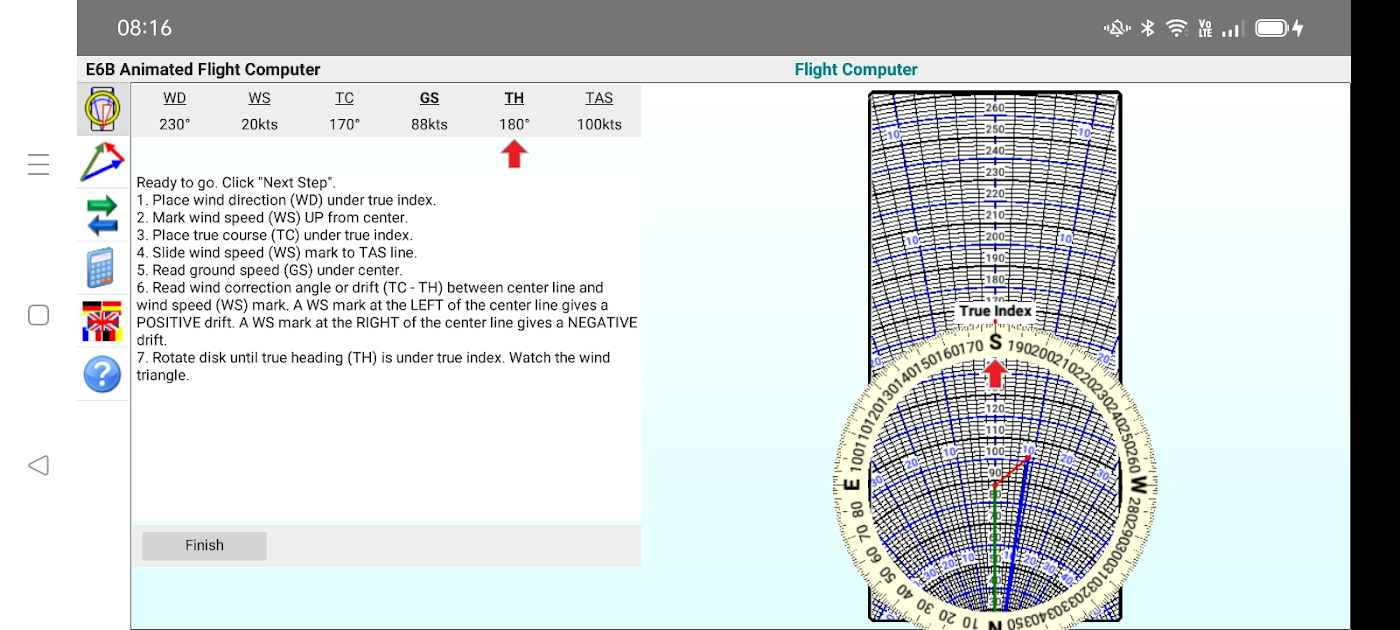Image resolution: width=1400 pixels, height=630 pixels.
Task: Select the TC true course column
Action: pyautogui.click(x=344, y=98)
